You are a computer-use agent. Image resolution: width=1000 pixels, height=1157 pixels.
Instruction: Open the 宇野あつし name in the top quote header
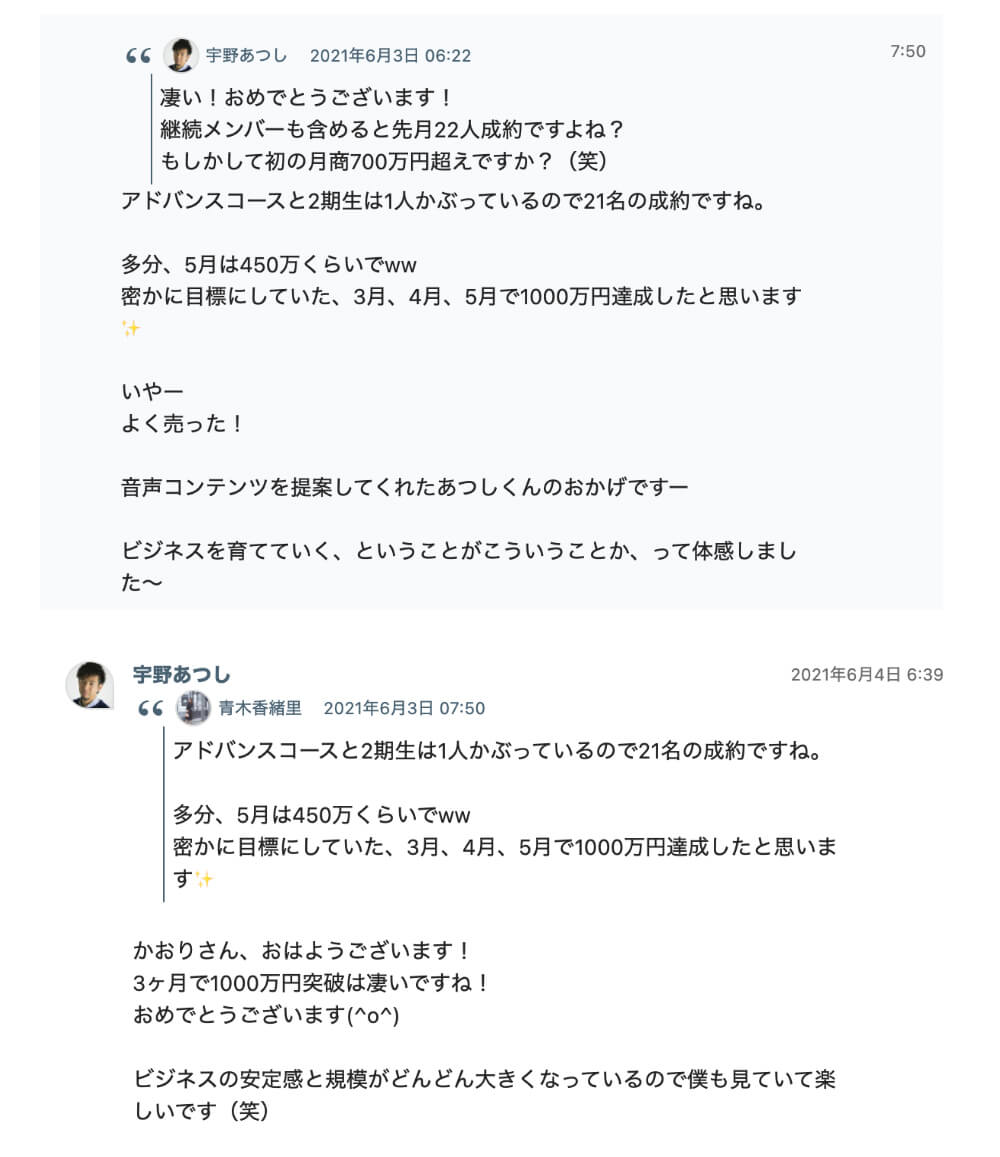coord(246,56)
